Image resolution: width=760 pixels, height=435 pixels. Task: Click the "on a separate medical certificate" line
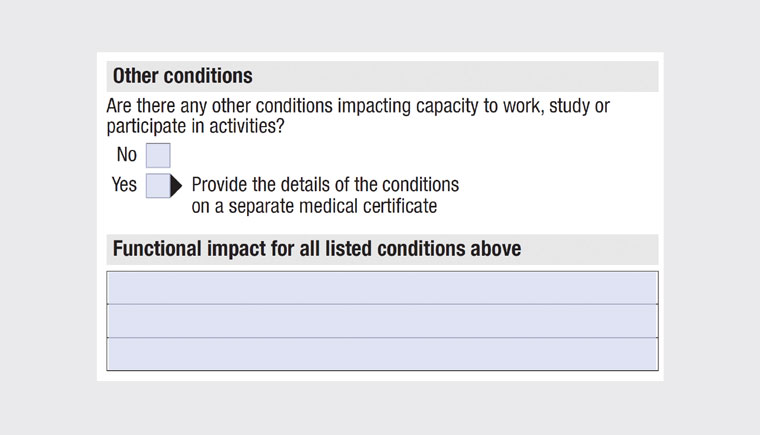[314, 207]
